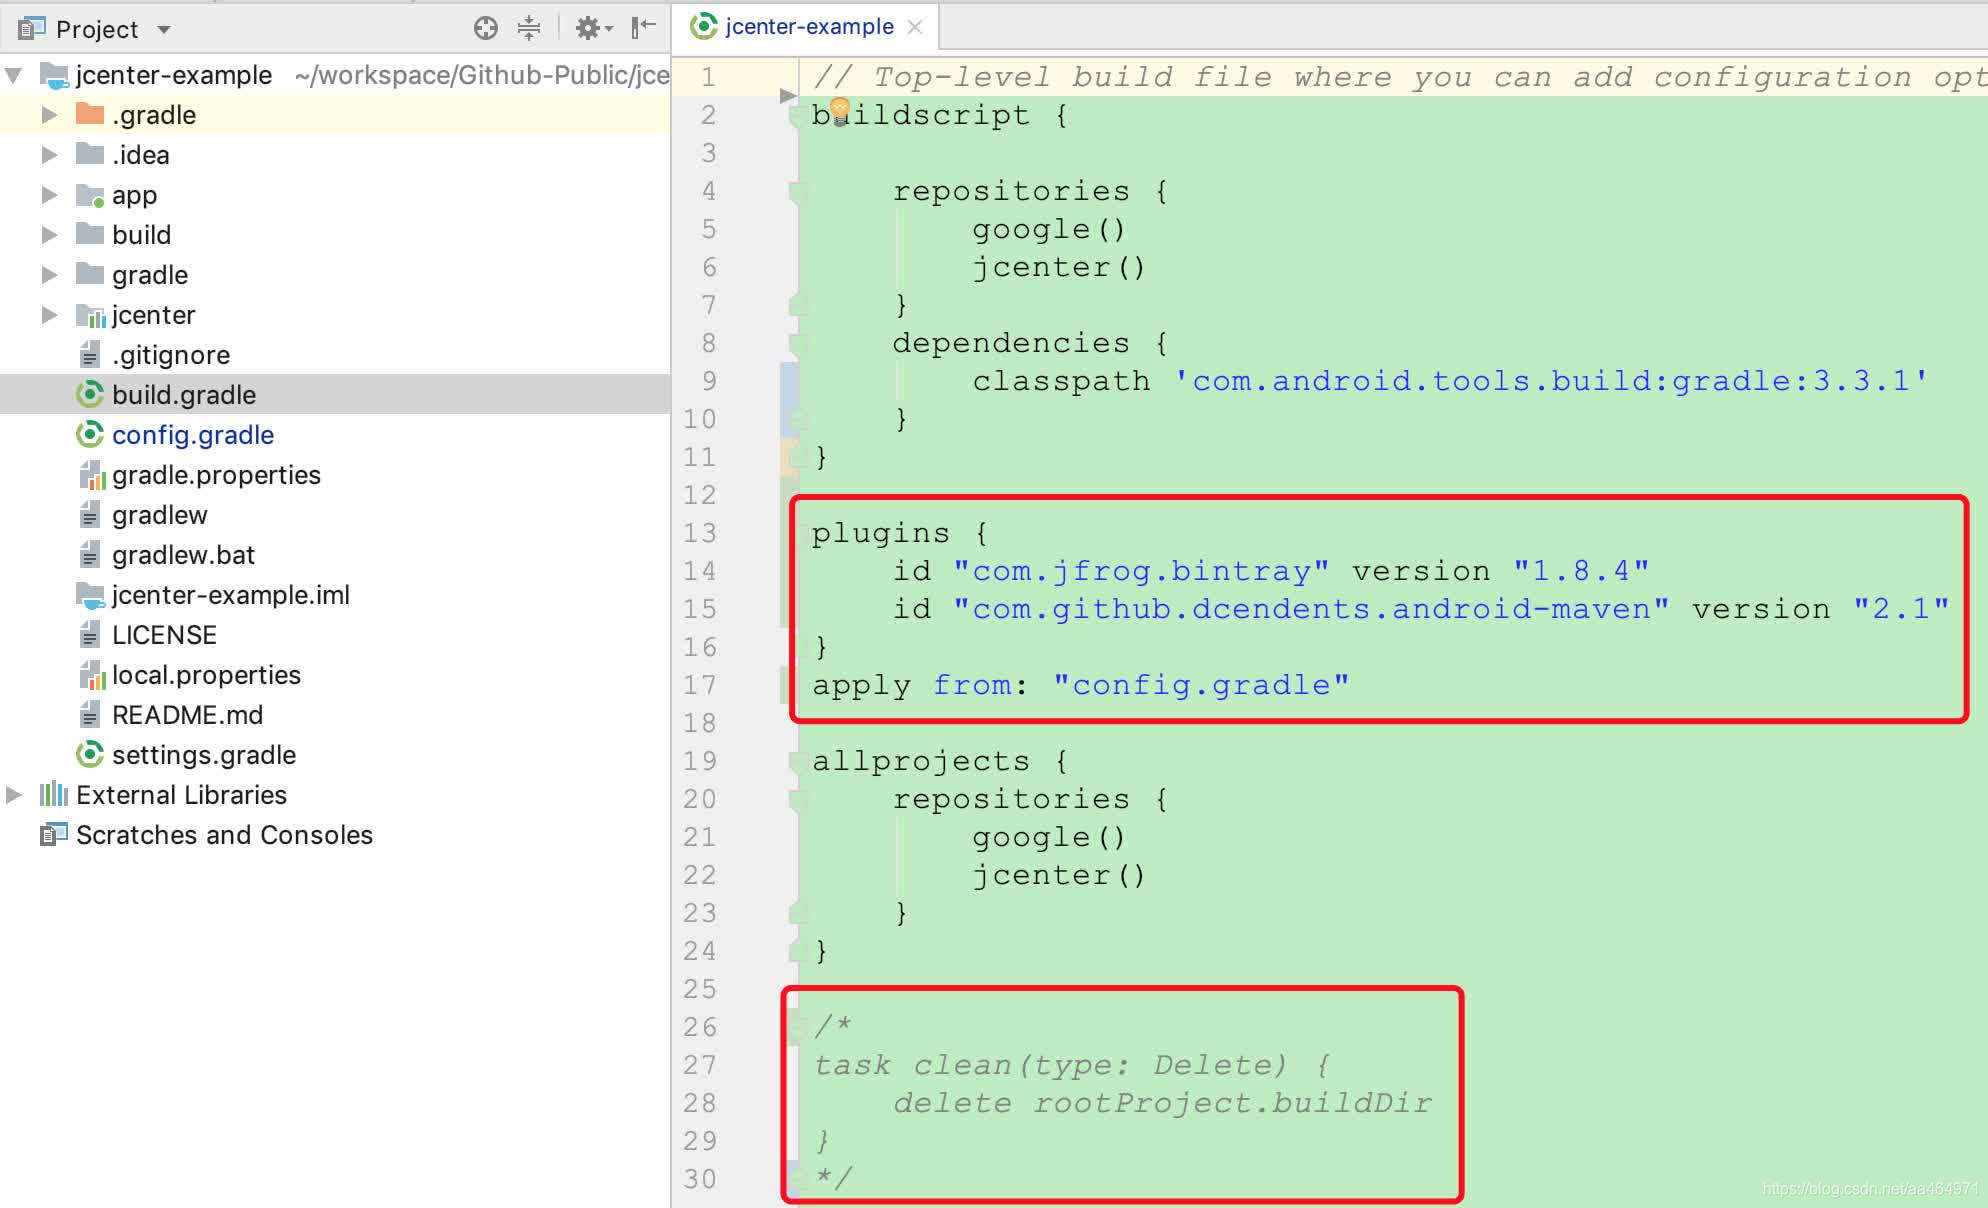Click the top-level build file comment line
The image size is (1988, 1208).
pos(1399,77)
